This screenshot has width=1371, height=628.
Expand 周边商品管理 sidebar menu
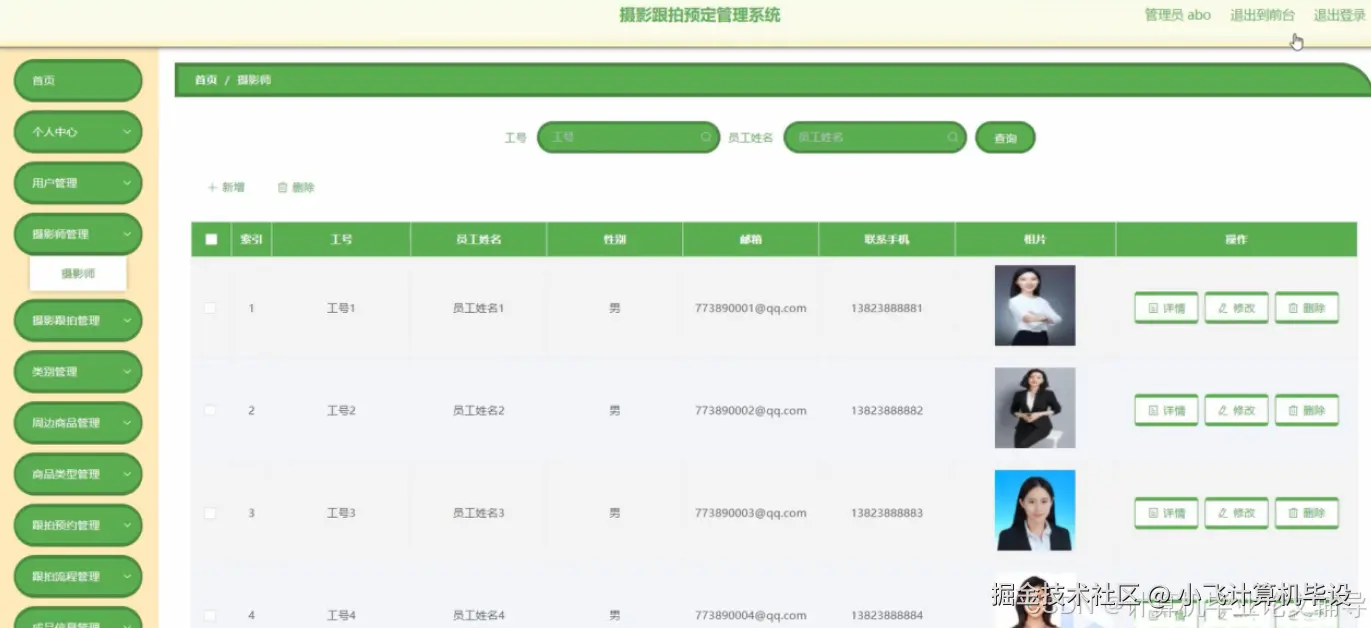pos(78,423)
